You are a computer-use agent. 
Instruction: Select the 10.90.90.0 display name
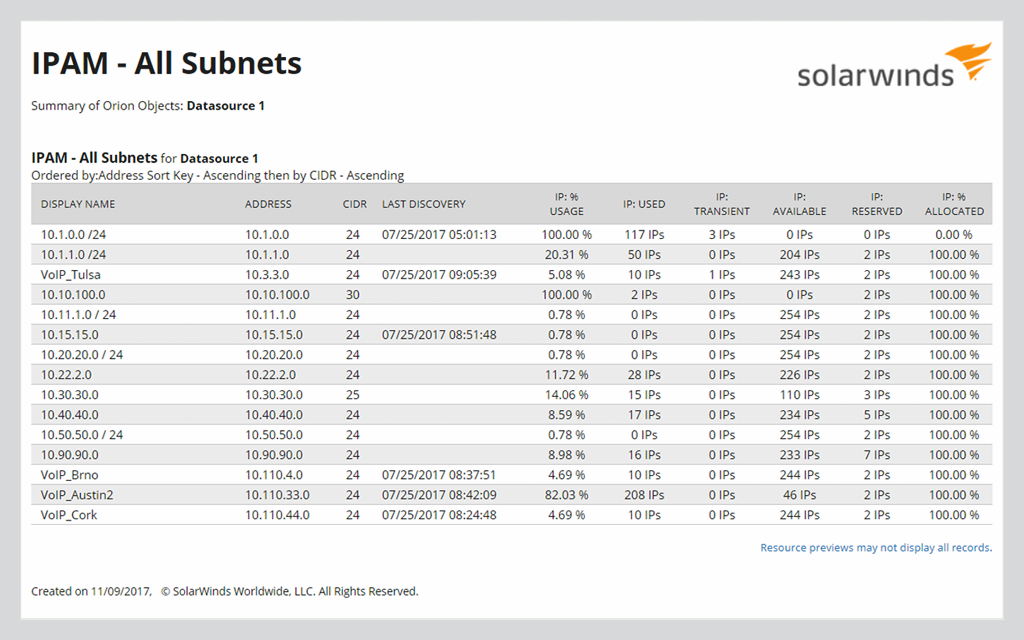point(69,455)
